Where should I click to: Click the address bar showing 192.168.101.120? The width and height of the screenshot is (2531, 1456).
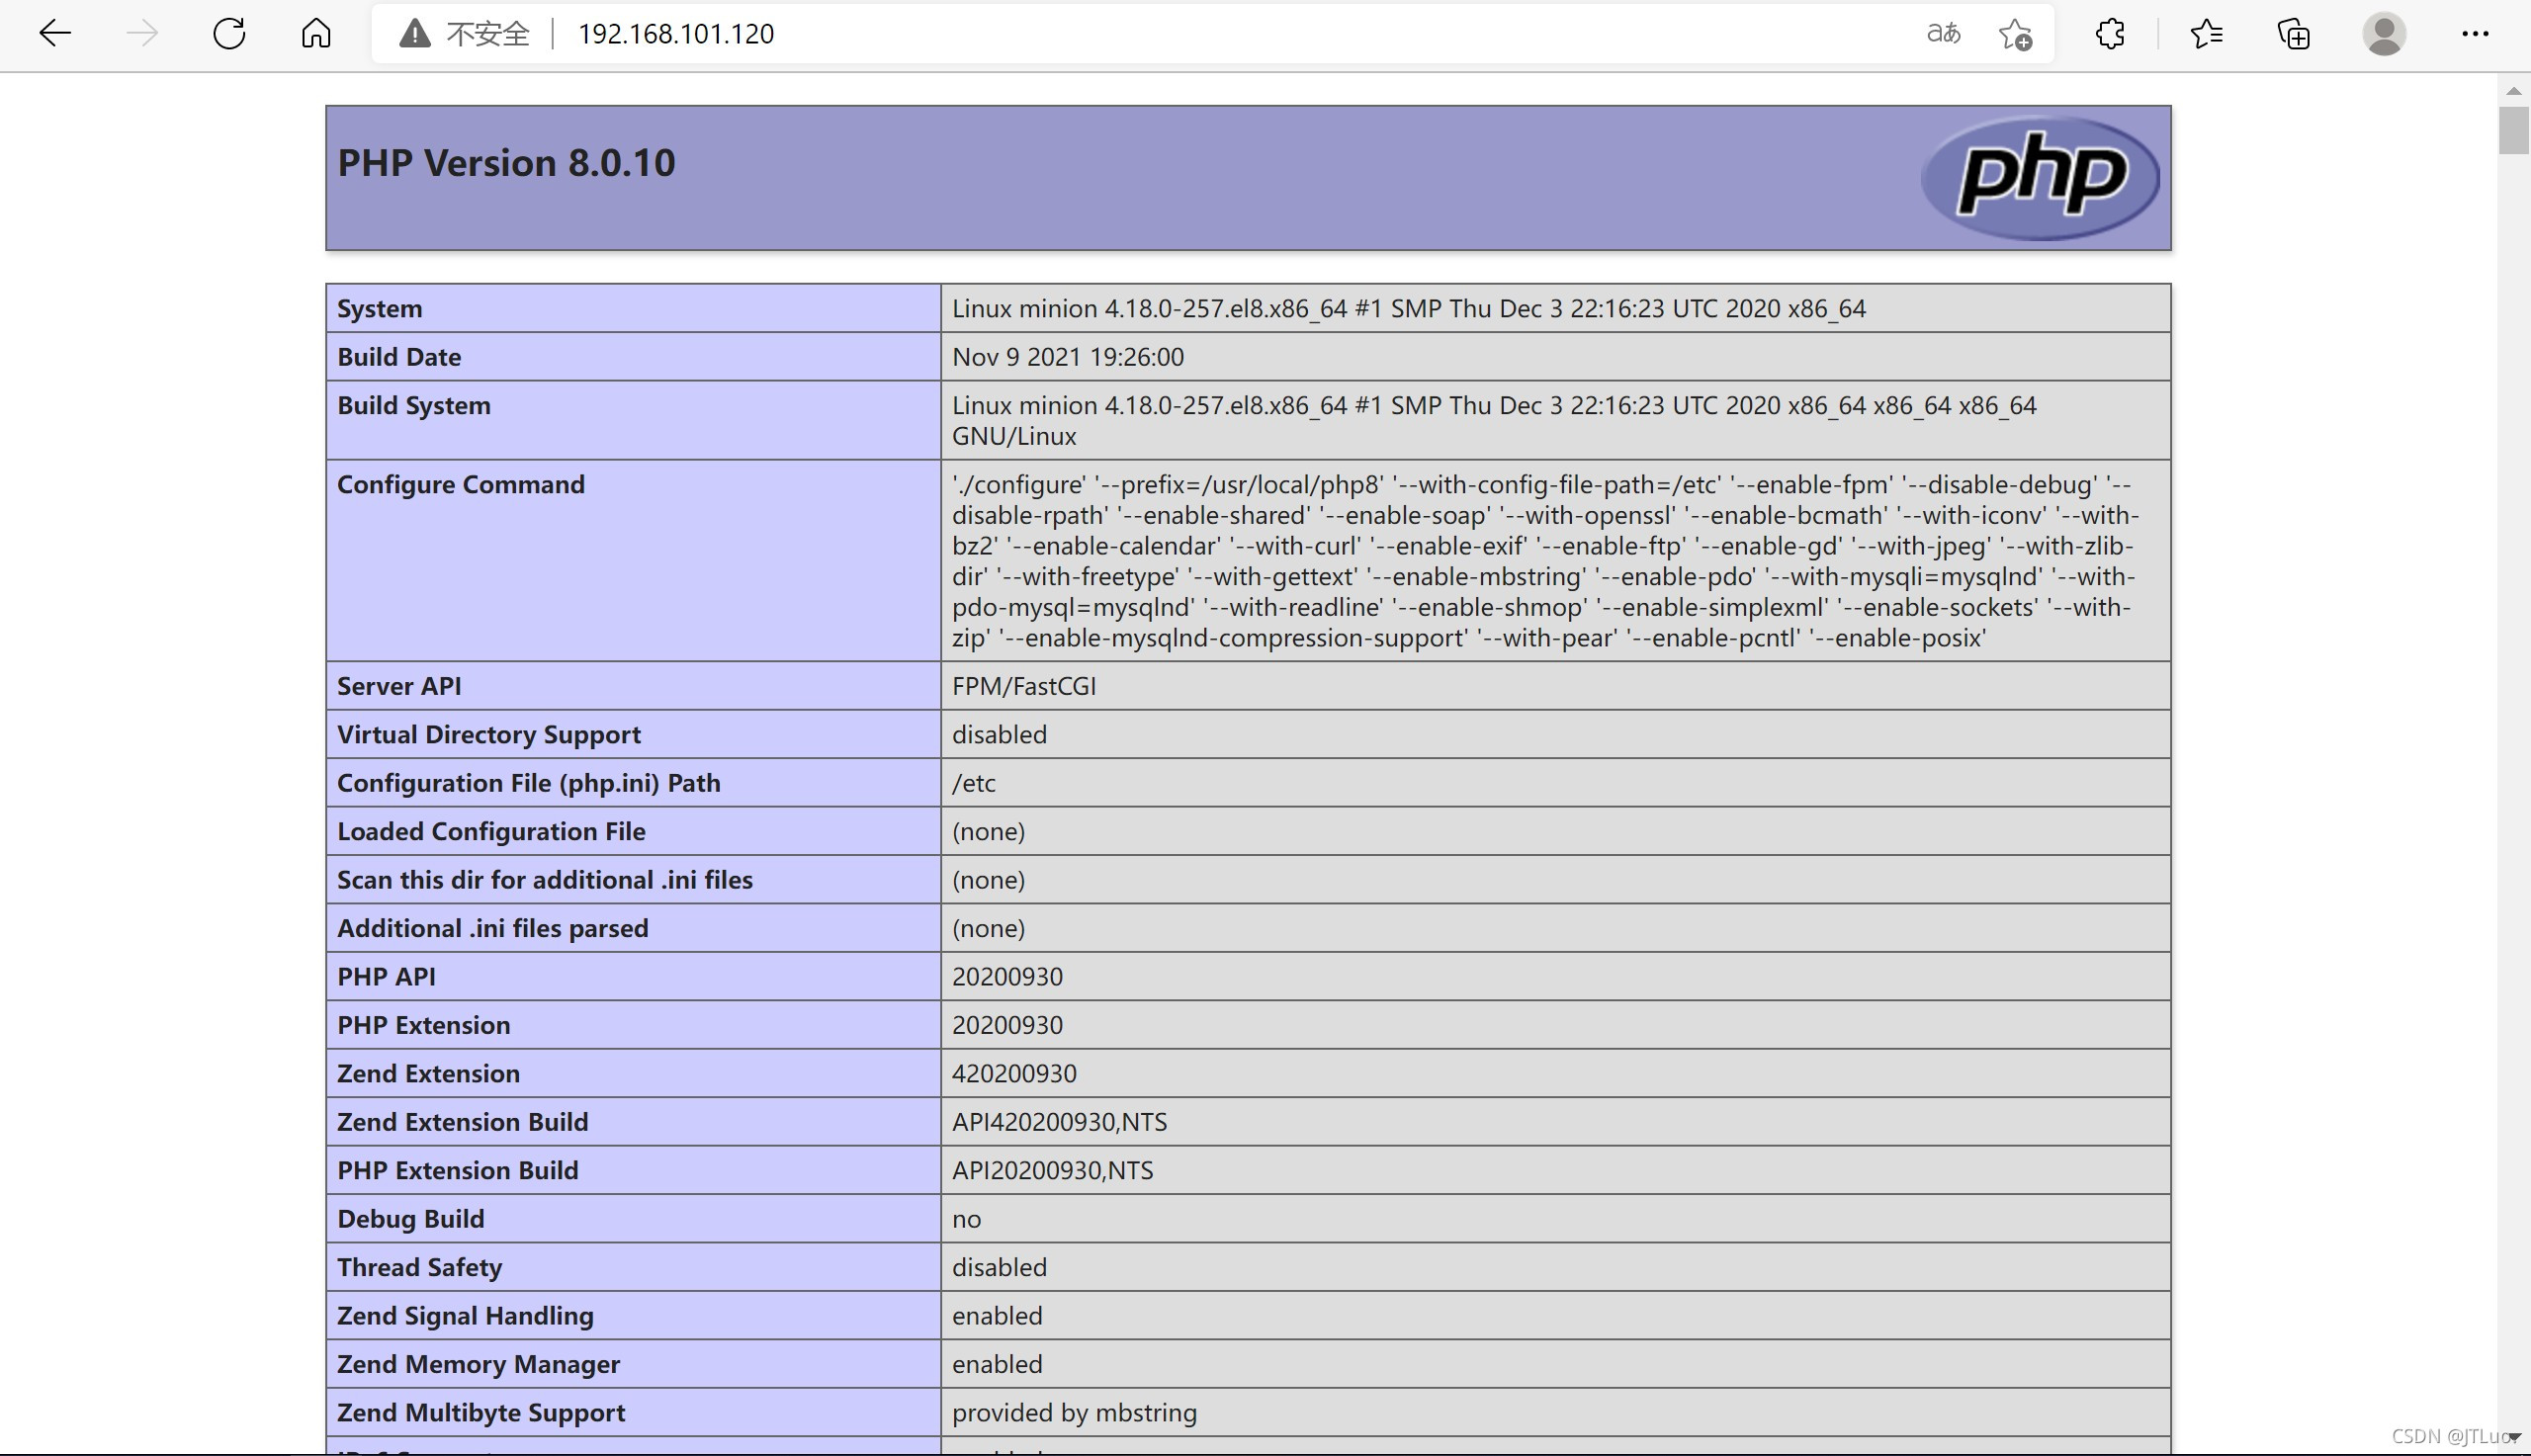tap(1100, 34)
